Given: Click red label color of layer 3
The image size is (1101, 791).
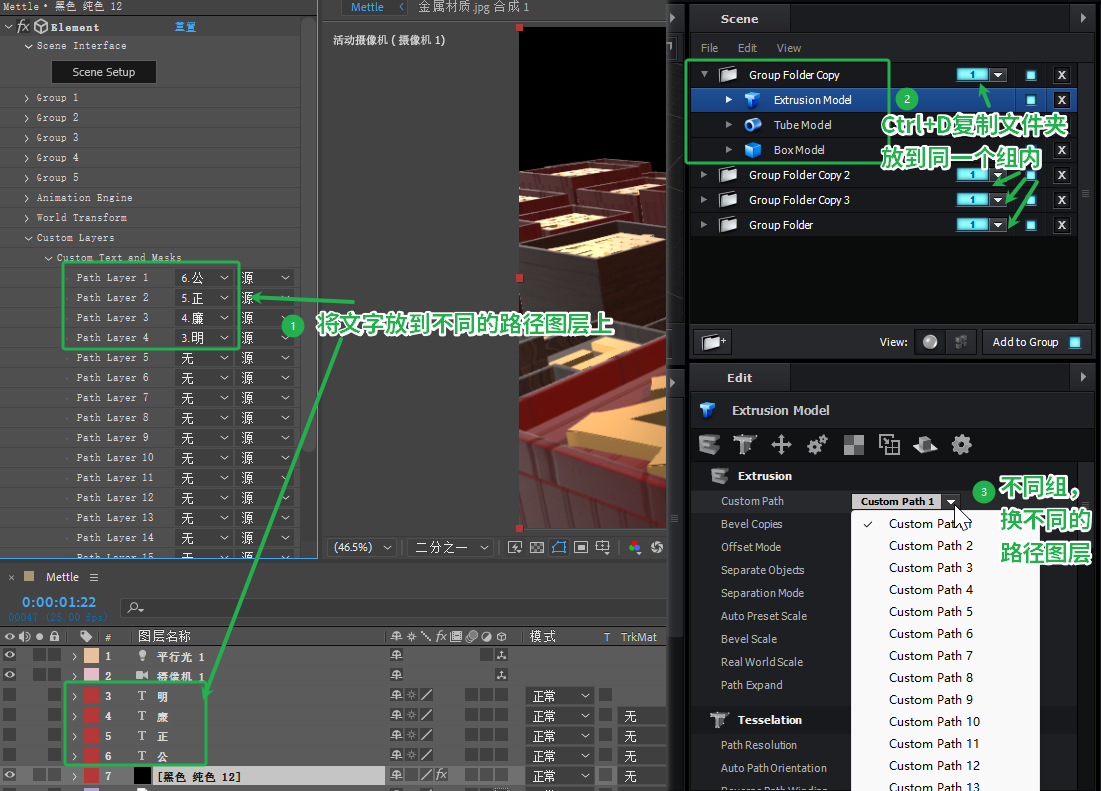Looking at the screenshot, I should tap(91, 696).
